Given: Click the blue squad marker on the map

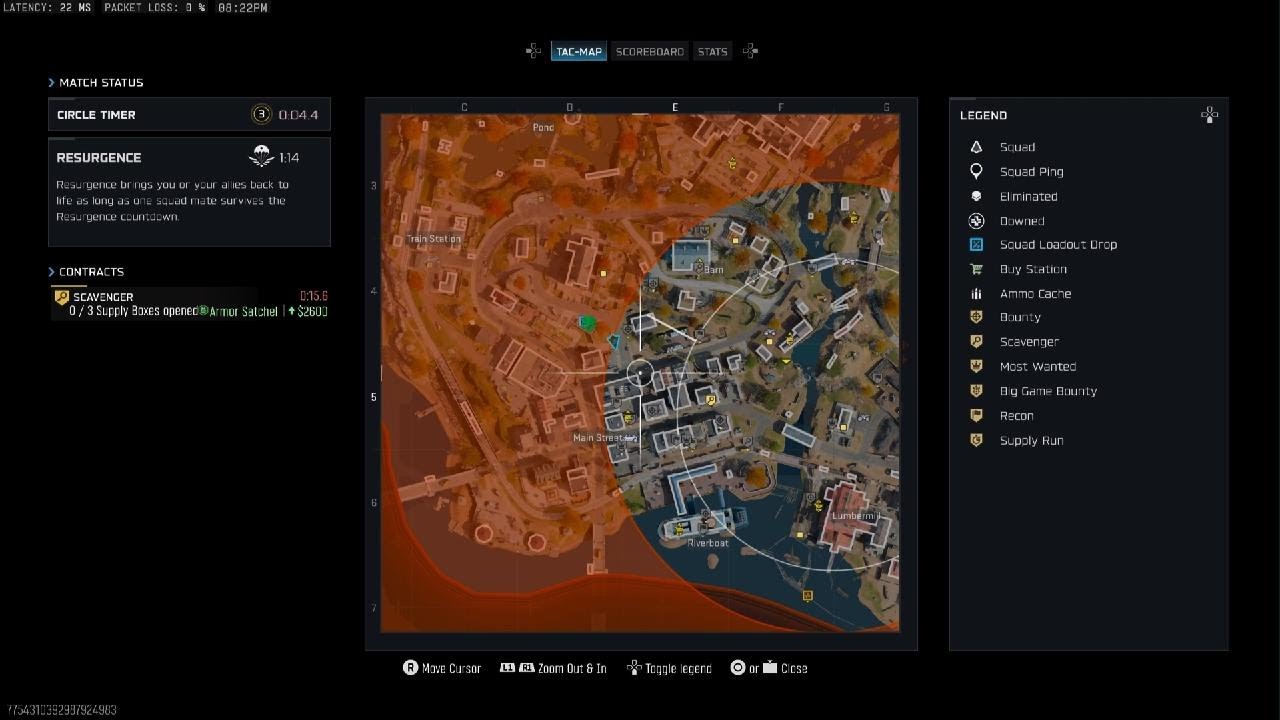Looking at the screenshot, I should point(613,342).
